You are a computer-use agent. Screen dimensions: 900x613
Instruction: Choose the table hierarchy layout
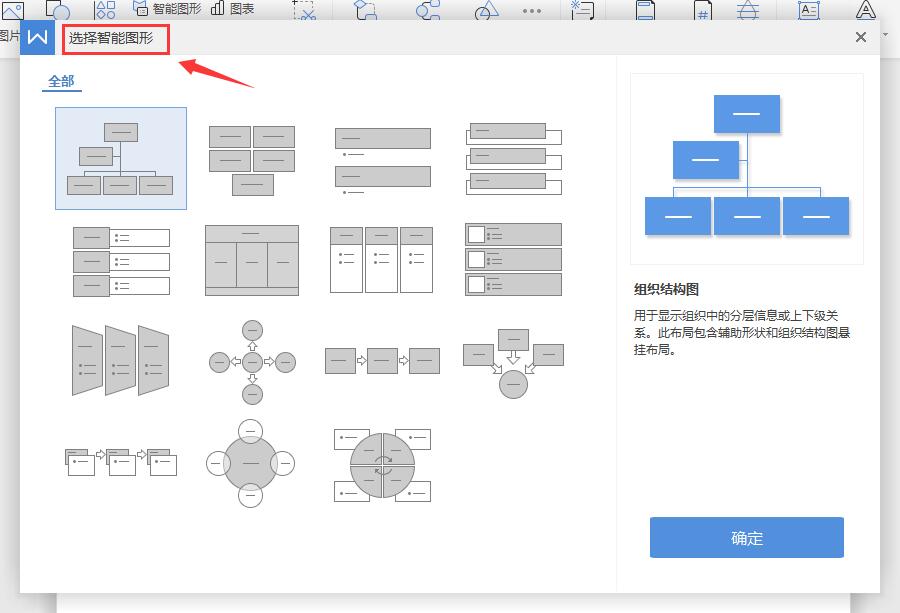(x=252, y=260)
